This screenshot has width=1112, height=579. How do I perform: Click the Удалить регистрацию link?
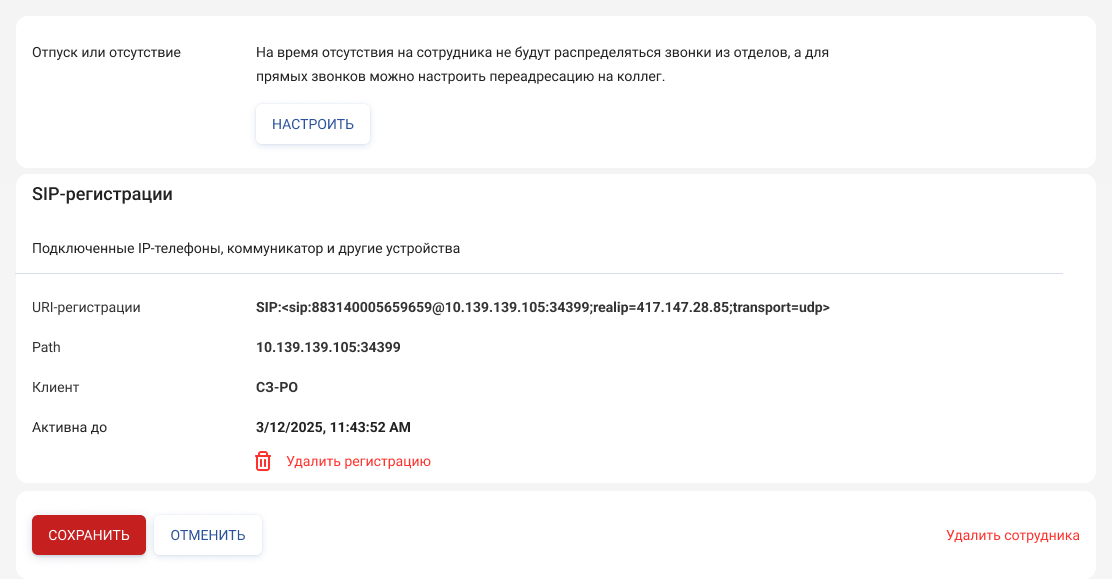[x=358, y=461]
